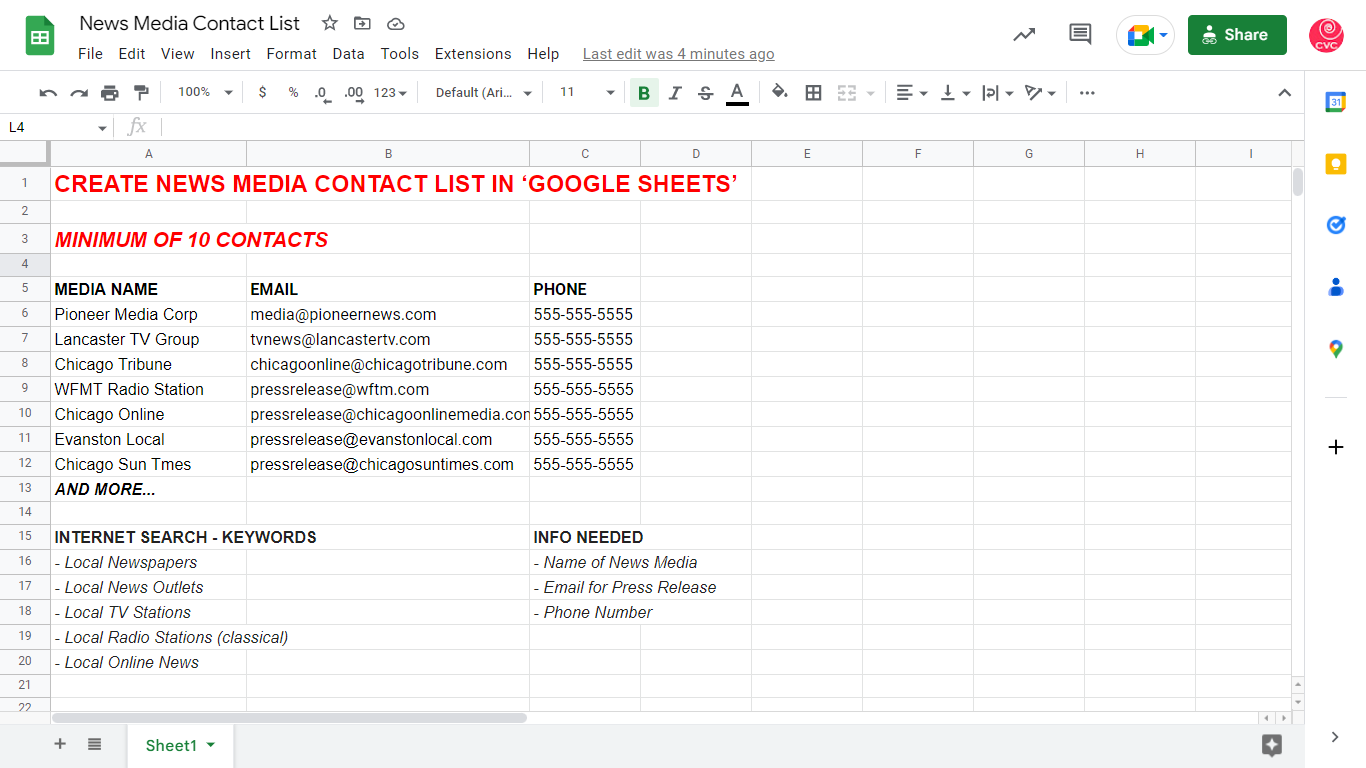Add a new sheet with plus
1366x768 pixels.
[60, 744]
